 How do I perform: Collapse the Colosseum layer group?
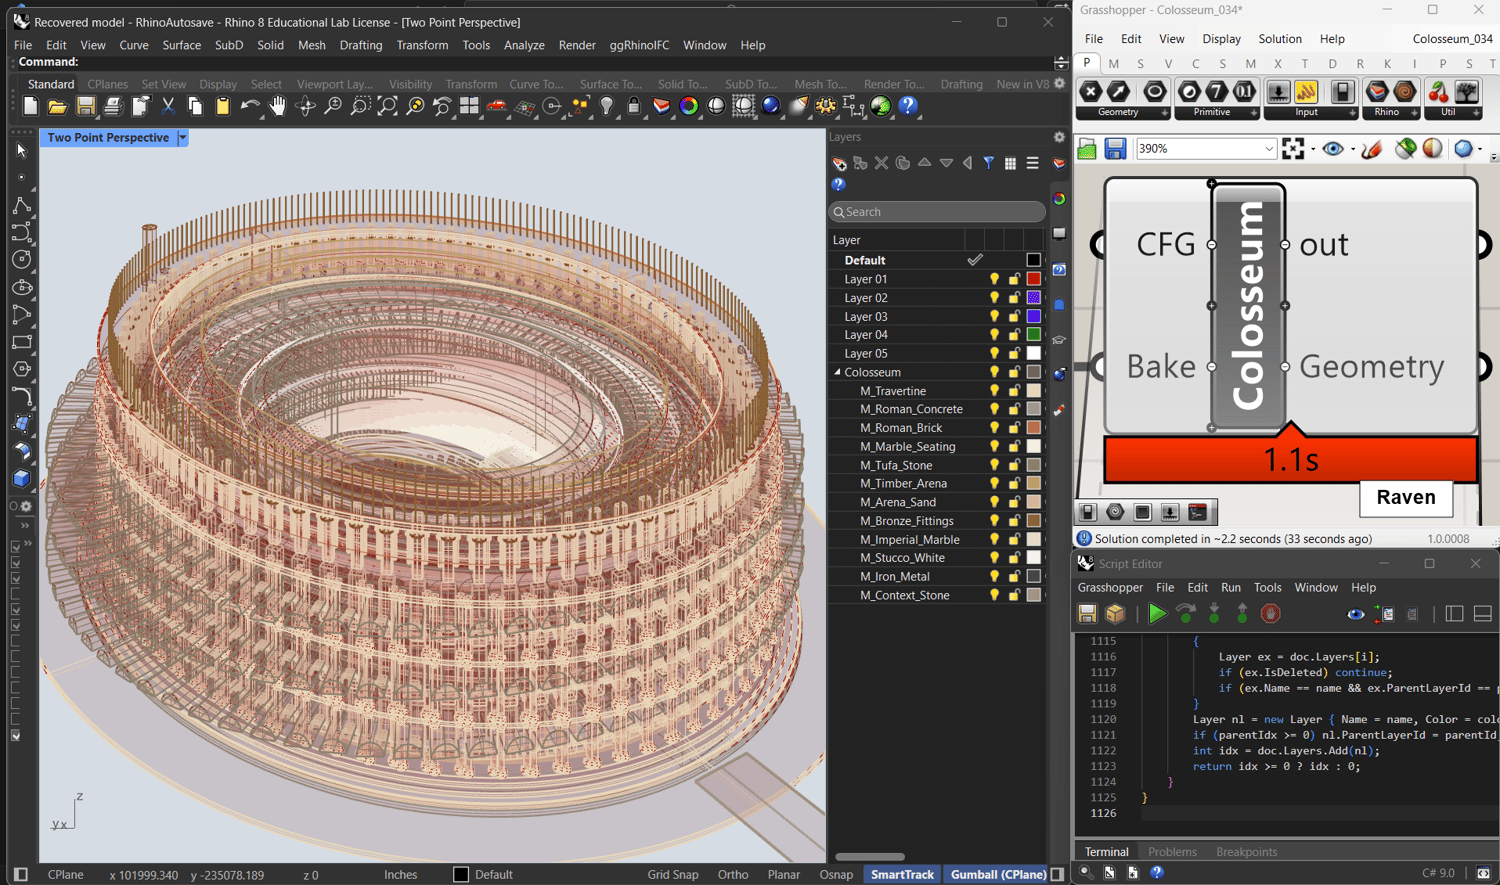coord(838,372)
